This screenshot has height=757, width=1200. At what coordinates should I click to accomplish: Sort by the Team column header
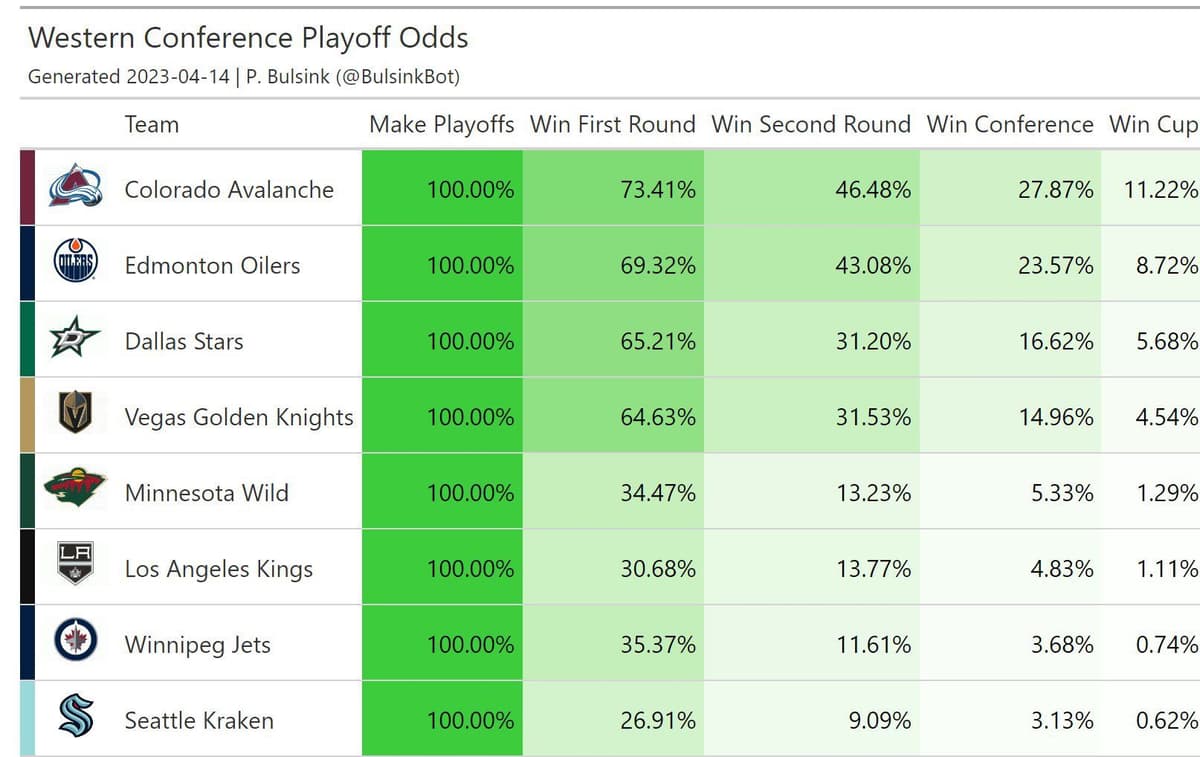click(x=152, y=125)
